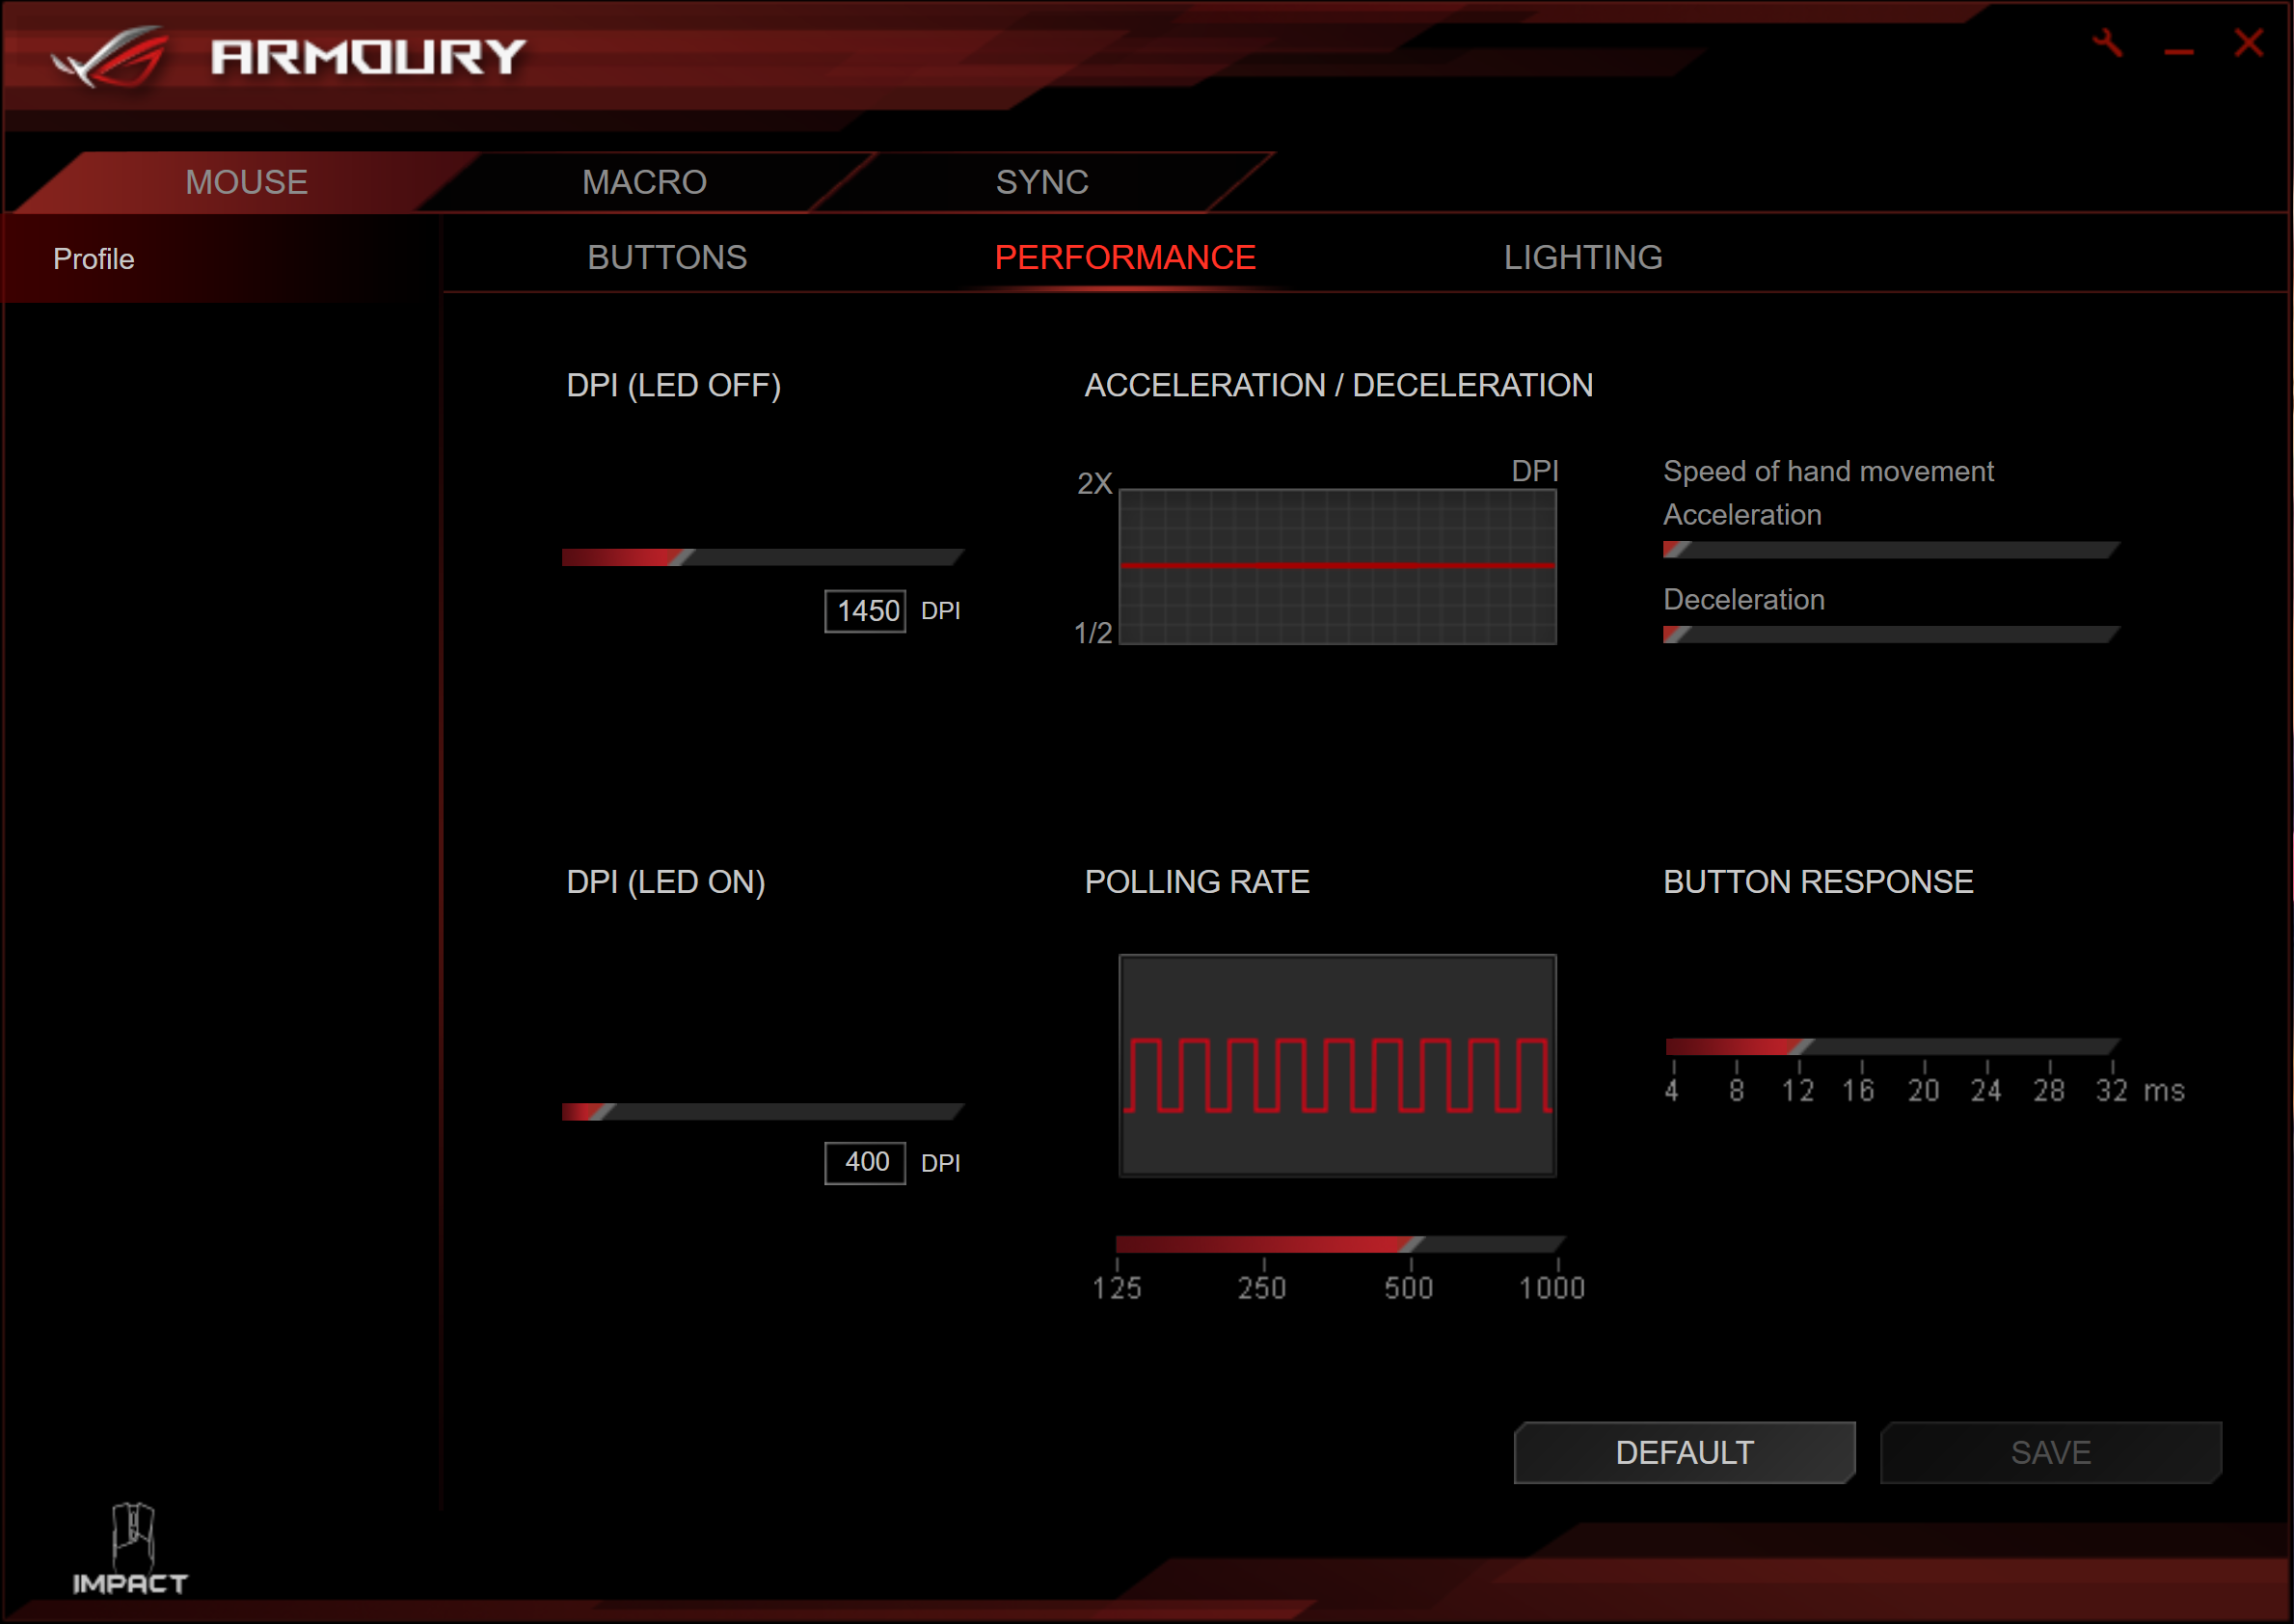The height and width of the screenshot is (1624, 2294).
Task: Switch to the MACRO tab
Action: [644, 182]
